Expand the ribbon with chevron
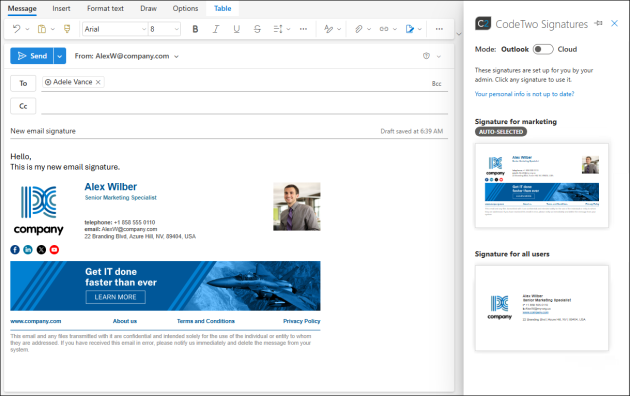The image size is (630, 396). click(x=459, y=34)
